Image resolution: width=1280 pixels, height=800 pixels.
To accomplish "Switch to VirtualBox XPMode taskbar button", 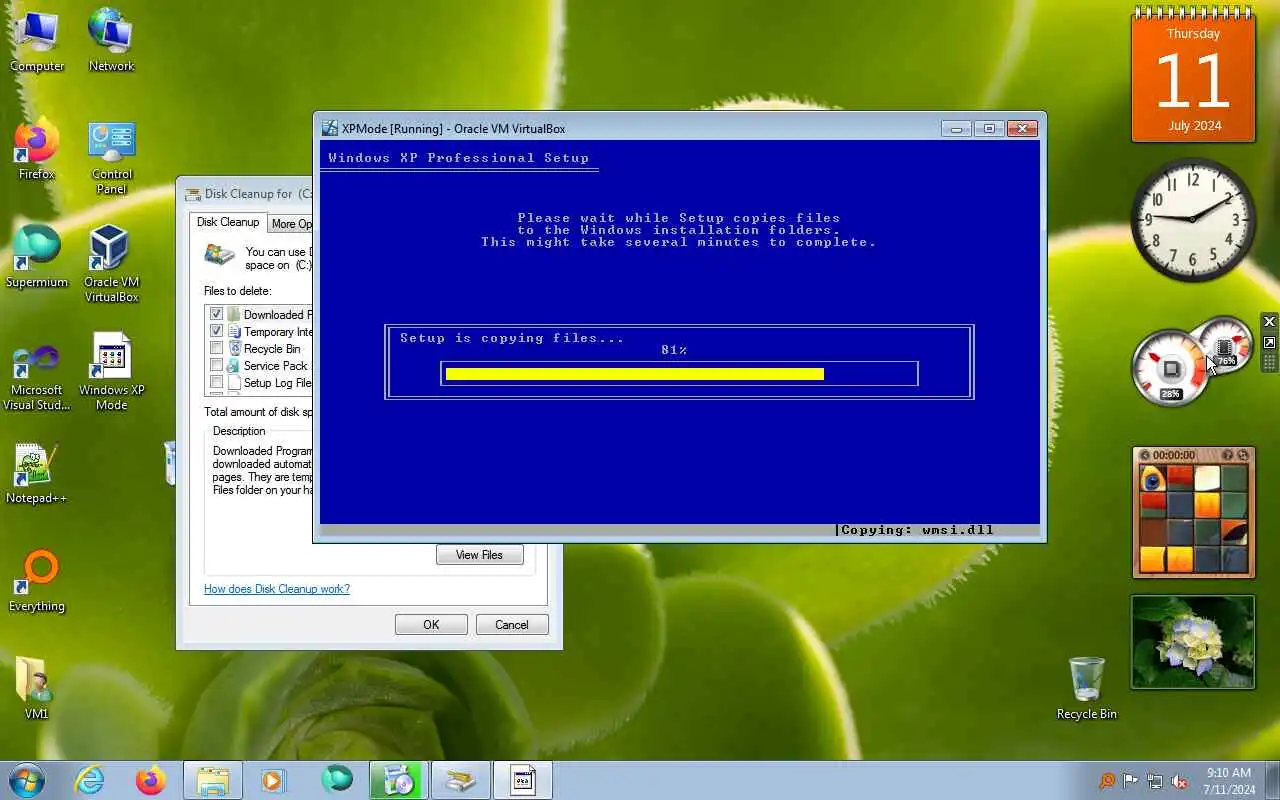I will tap(398, 780).
